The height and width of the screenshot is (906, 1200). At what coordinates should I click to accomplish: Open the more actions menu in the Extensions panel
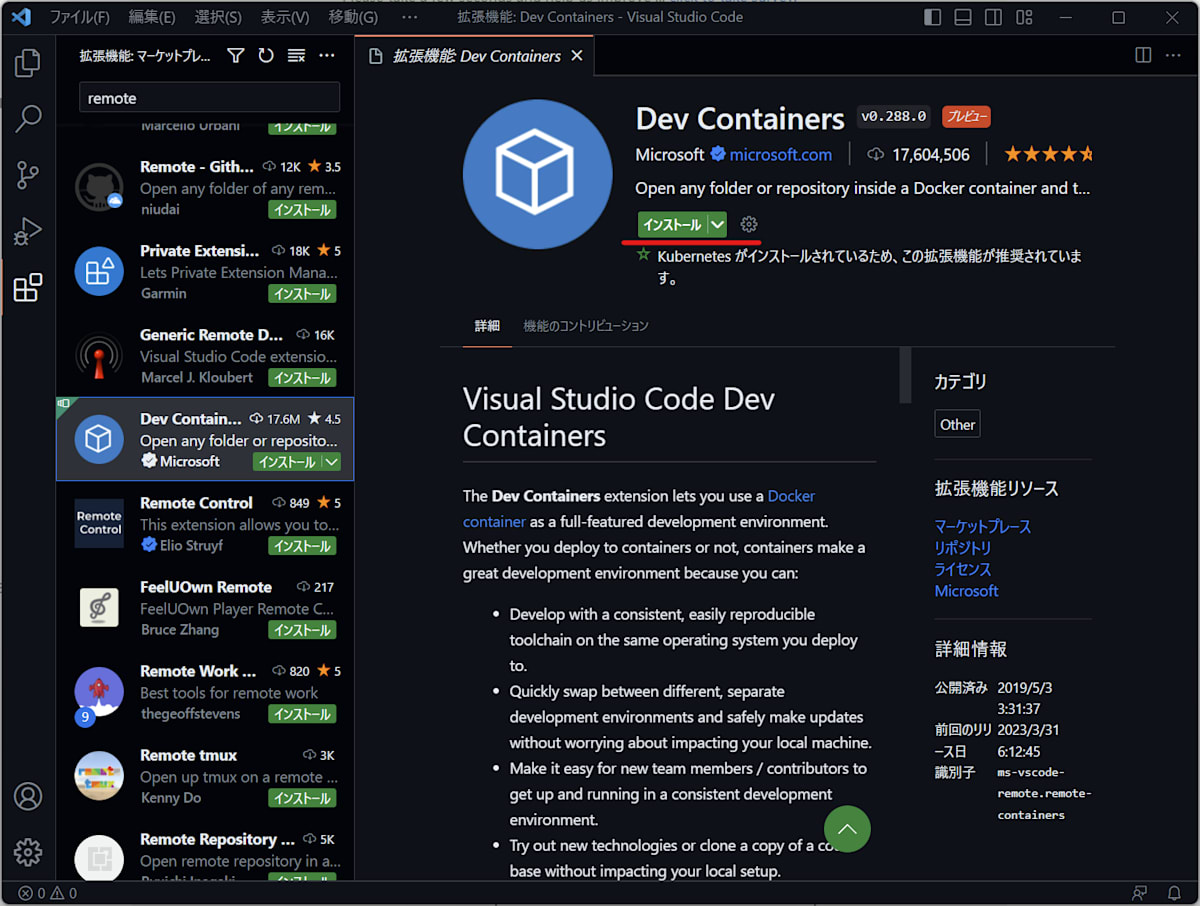[326, 56]
